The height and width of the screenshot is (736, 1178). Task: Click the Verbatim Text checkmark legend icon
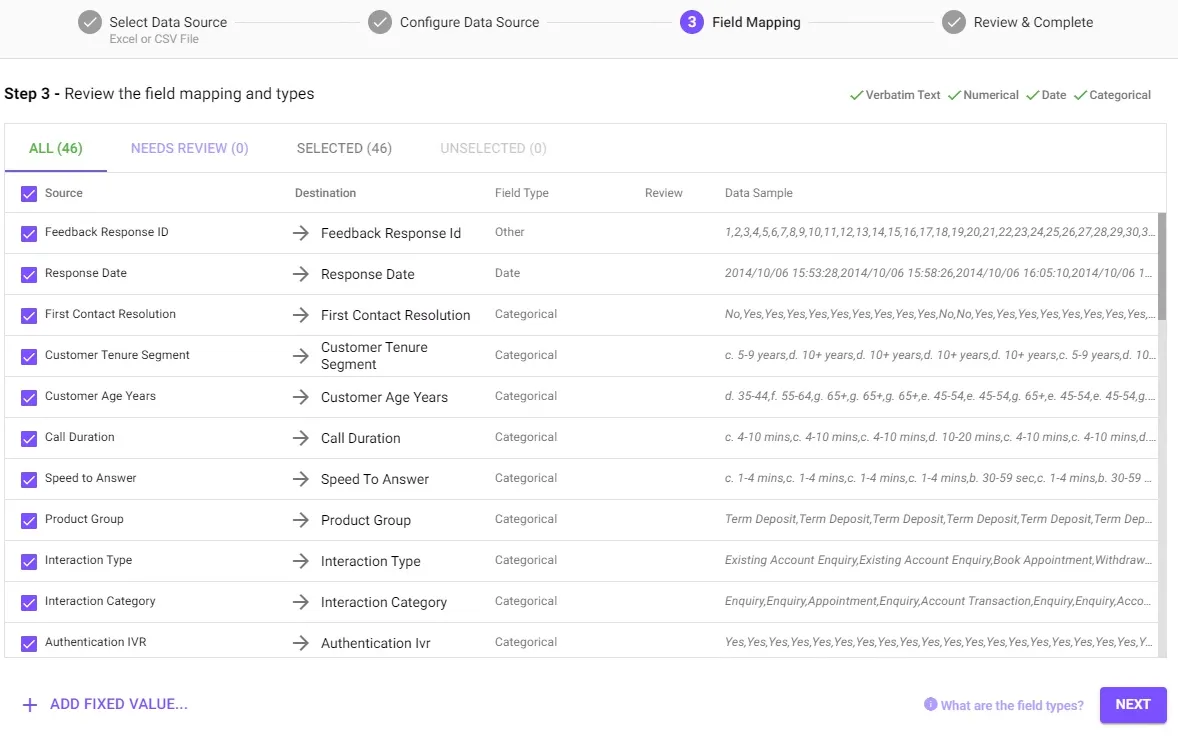(x=856, y=95)
